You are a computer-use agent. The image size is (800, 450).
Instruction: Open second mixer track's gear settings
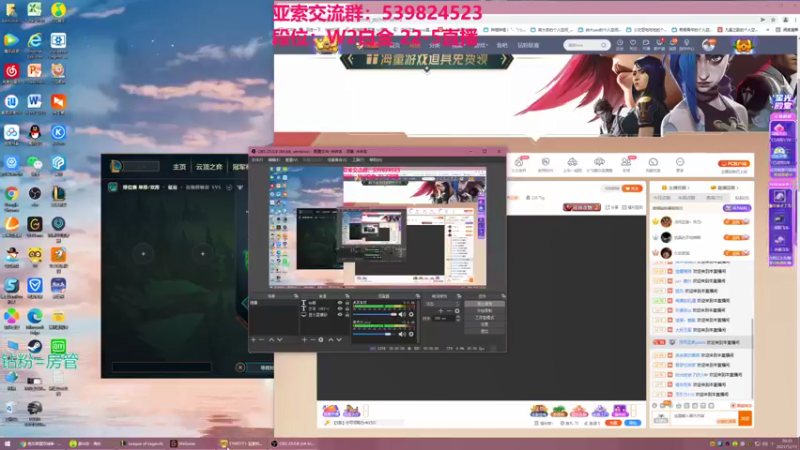click(x=411, y=334)
